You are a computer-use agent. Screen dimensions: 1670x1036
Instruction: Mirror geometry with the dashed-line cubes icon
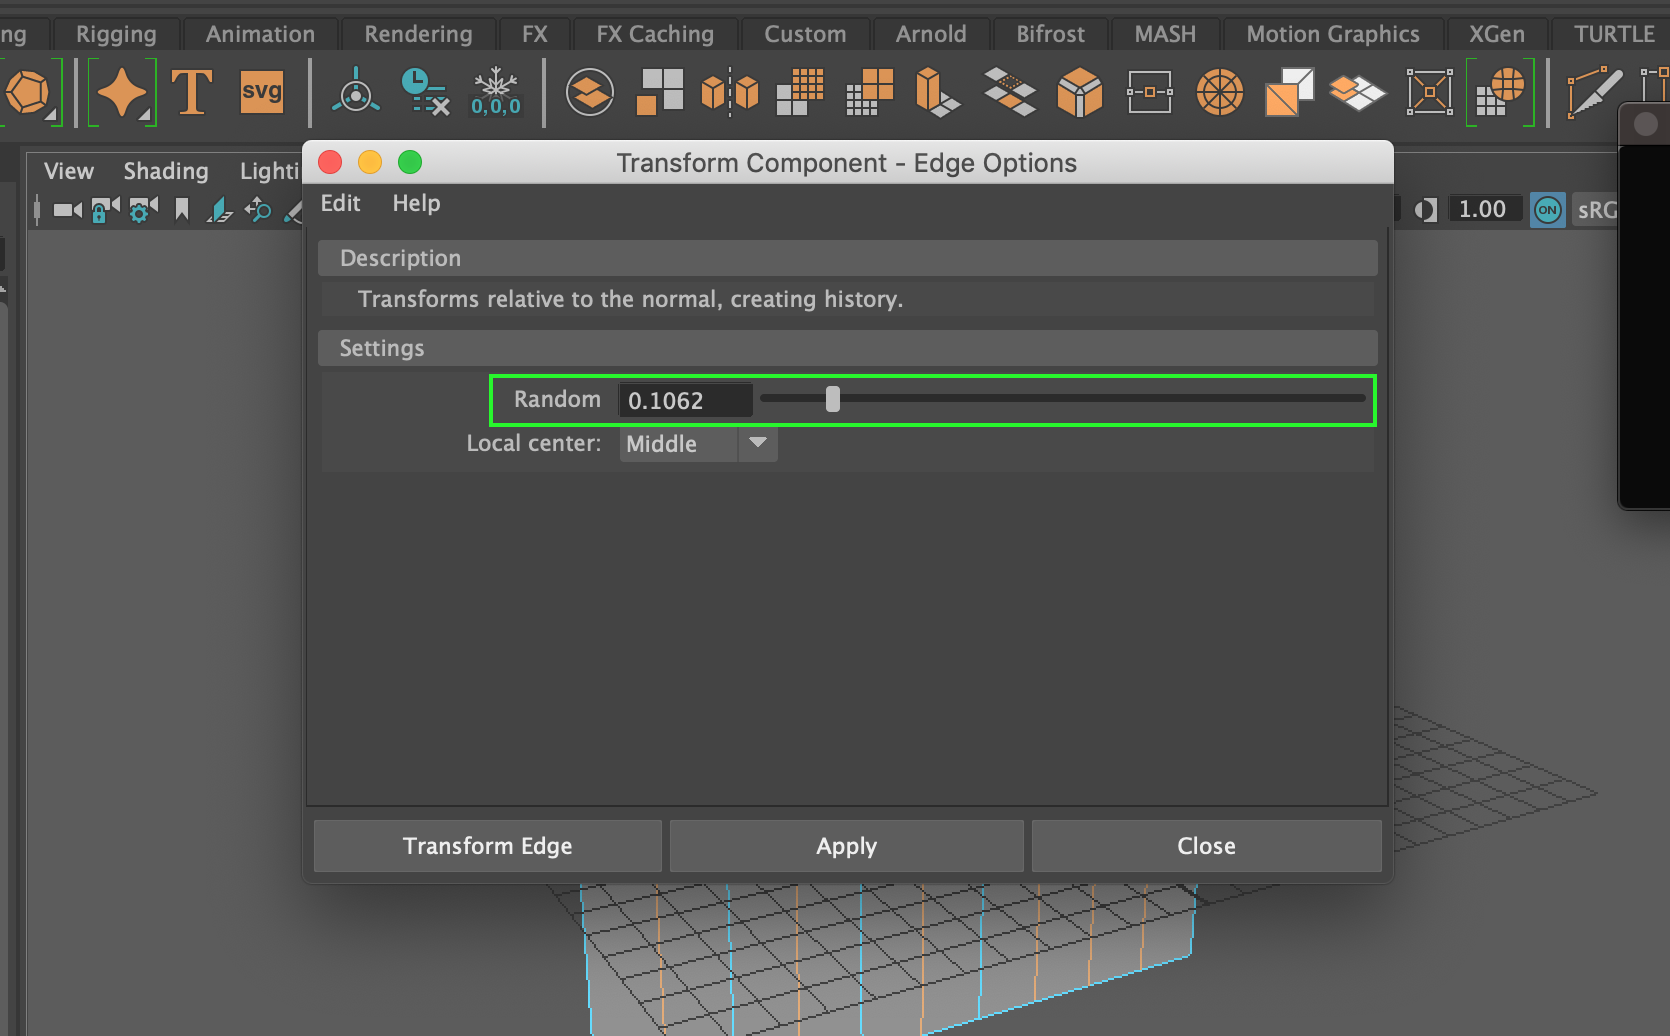[x=729, y=92]
